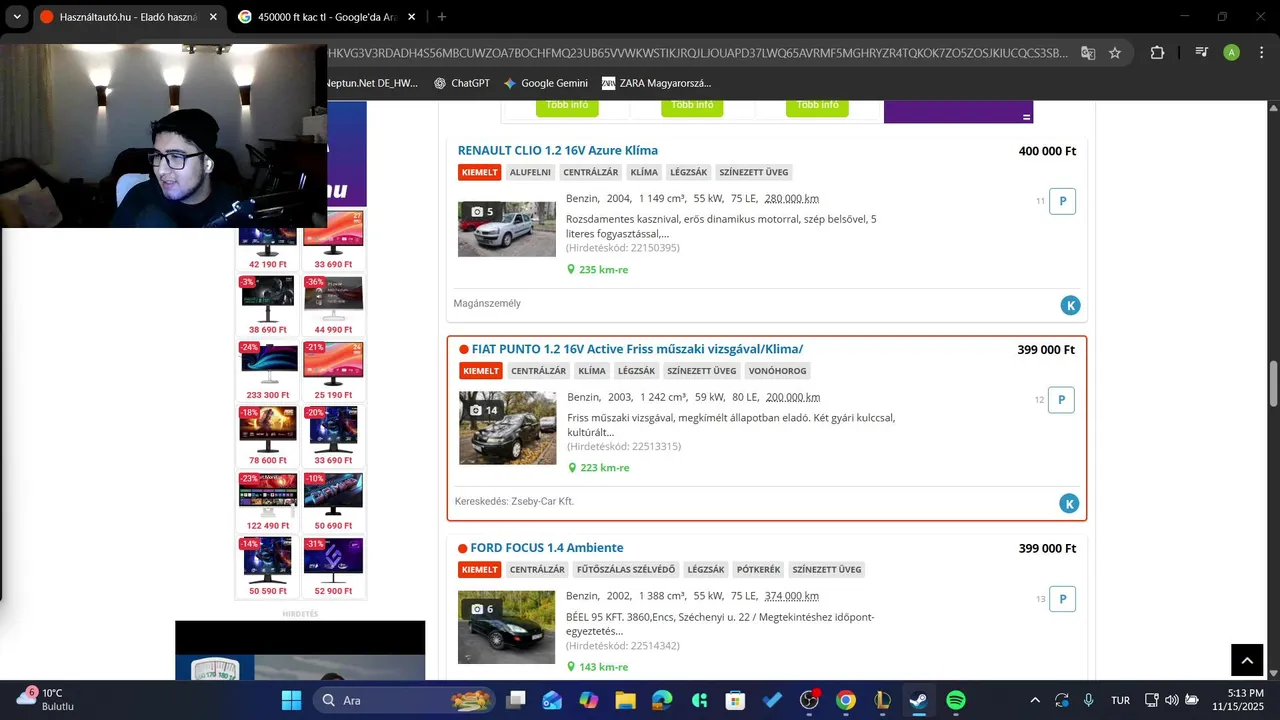
Task: Open the Translate page icon in address bar
Action: (x=1088, y=53)
